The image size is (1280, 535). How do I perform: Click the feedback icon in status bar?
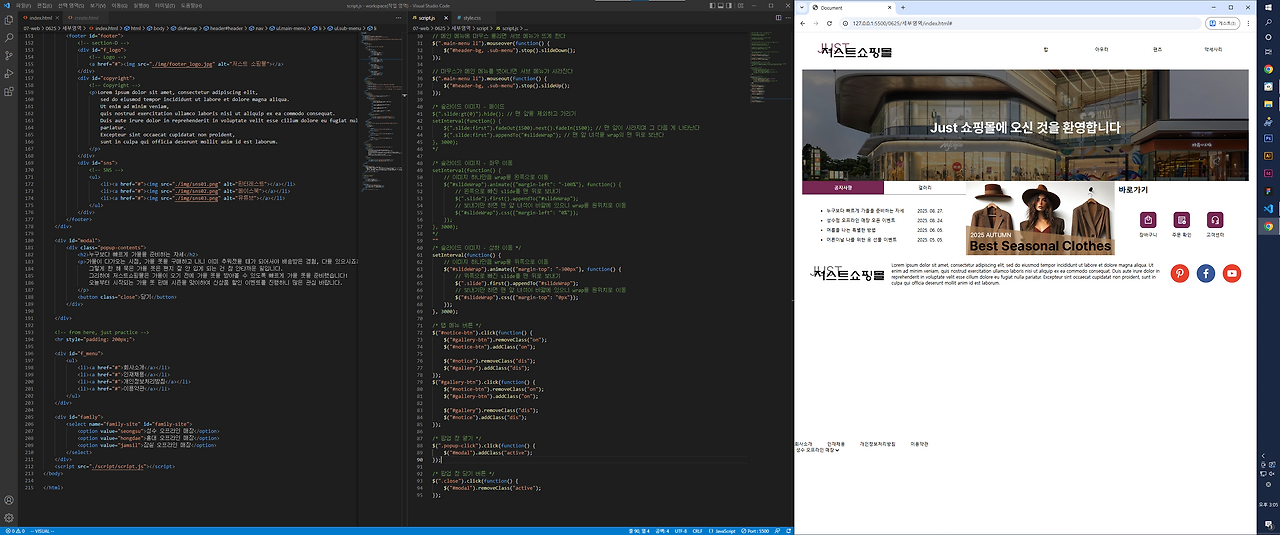pos(777,531)
